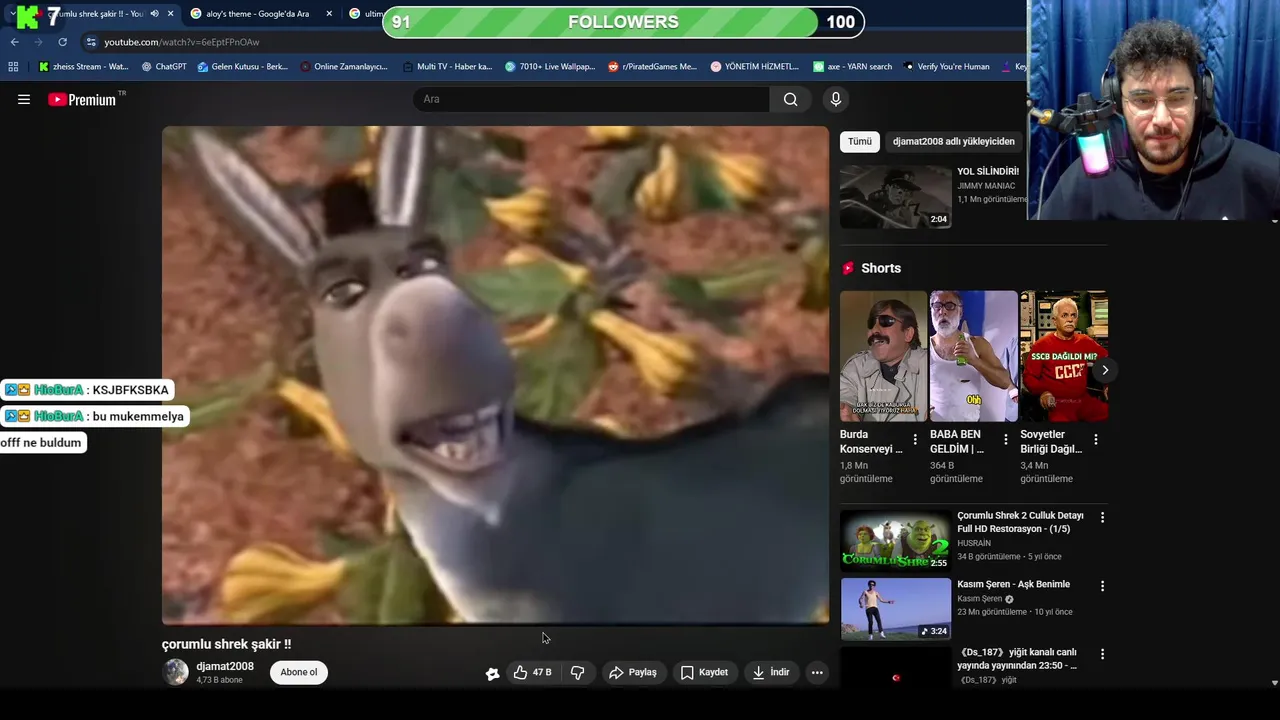Open Ds_187 yiğit kanalı canlı title

point(1017,659)
